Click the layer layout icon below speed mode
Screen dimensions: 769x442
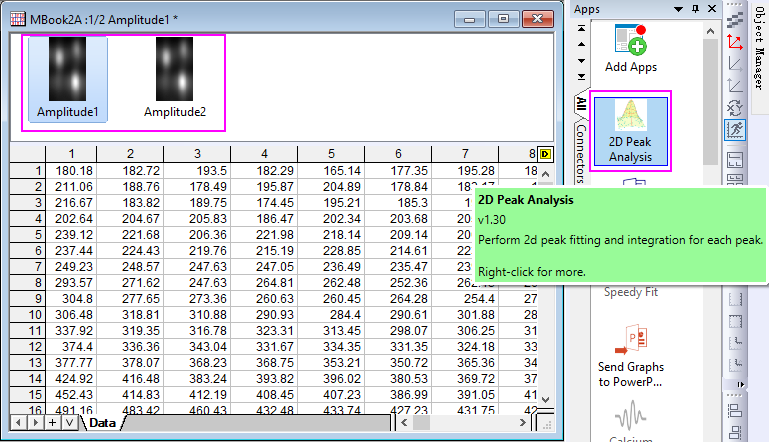pyautogui.click(x=735, y=159)
